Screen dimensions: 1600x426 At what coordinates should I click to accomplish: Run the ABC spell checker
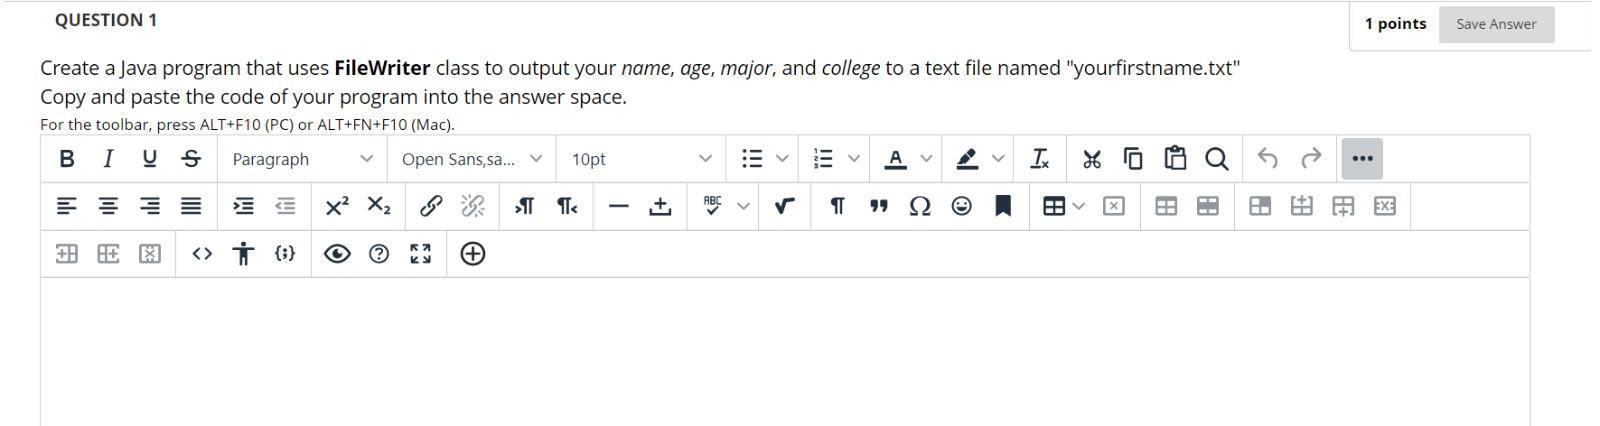(x=713, y=206)
